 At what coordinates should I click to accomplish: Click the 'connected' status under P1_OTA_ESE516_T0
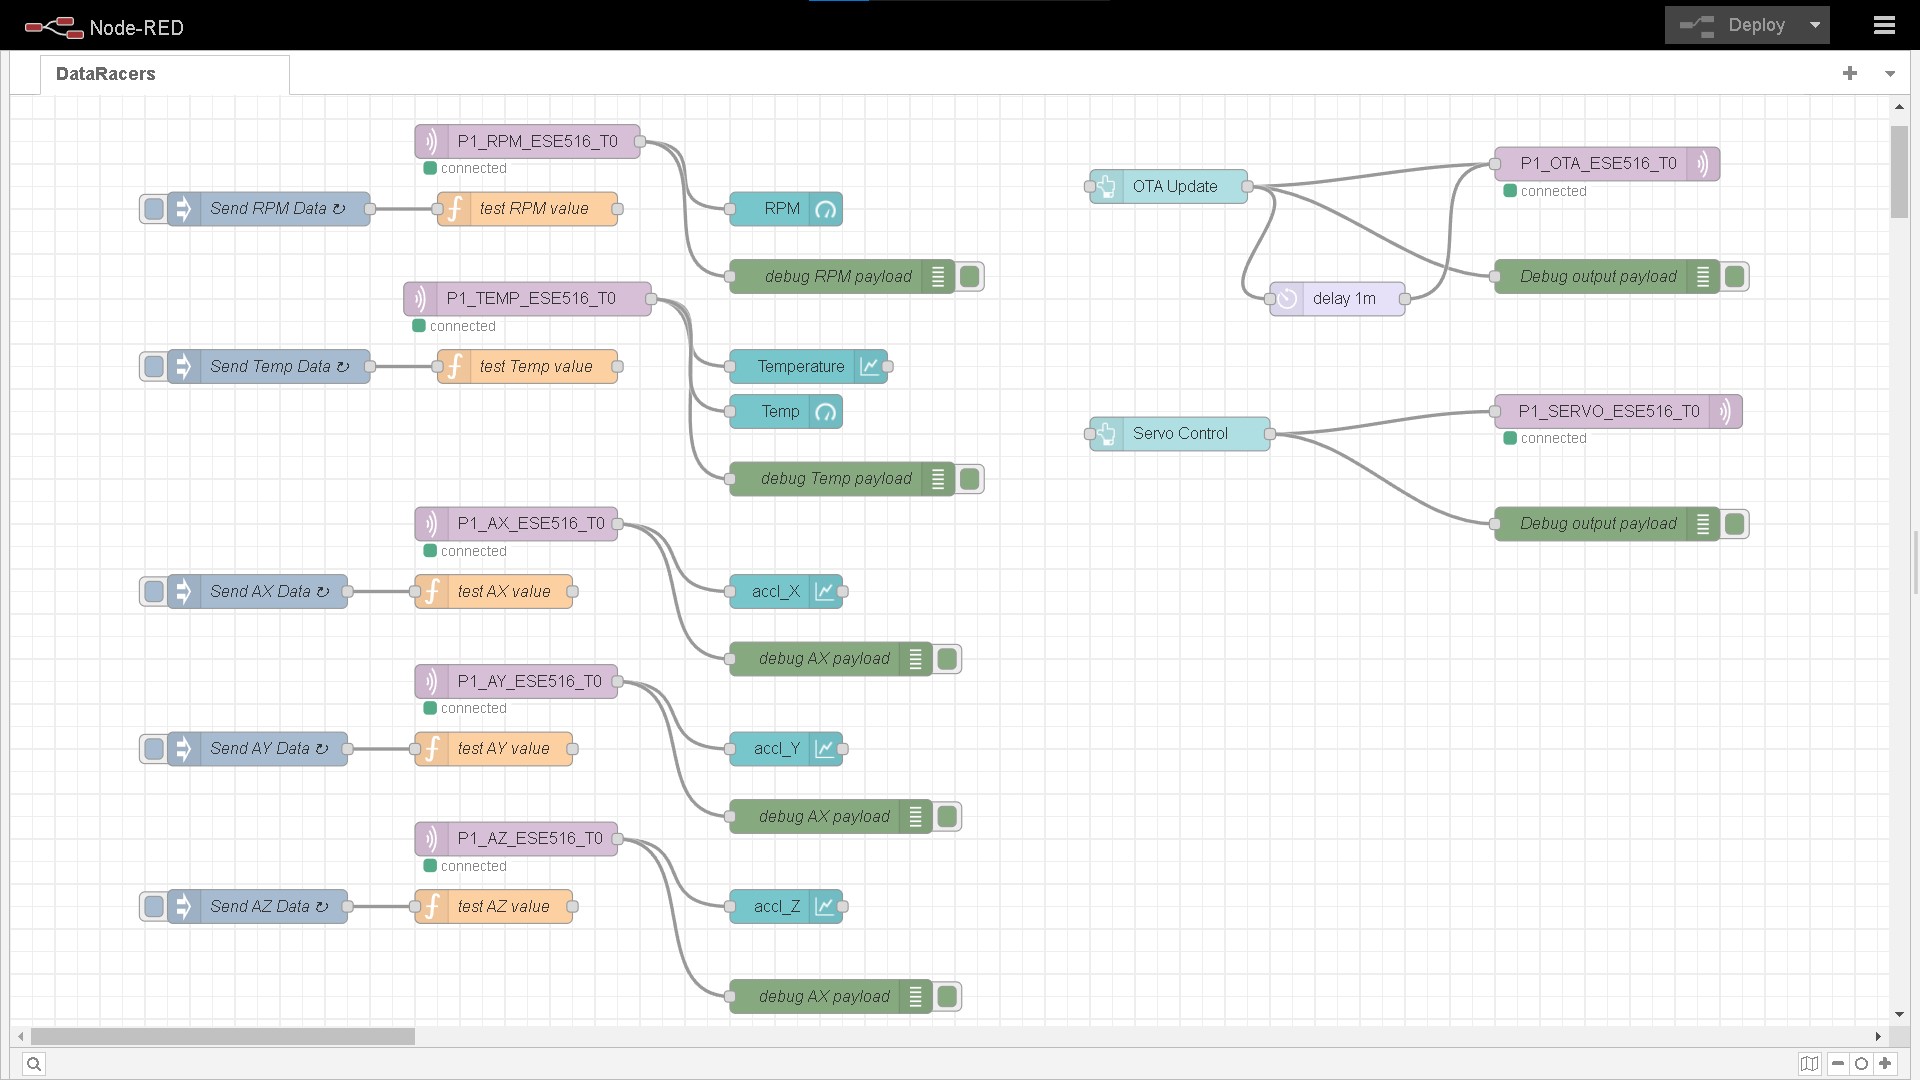[1545, 191]
